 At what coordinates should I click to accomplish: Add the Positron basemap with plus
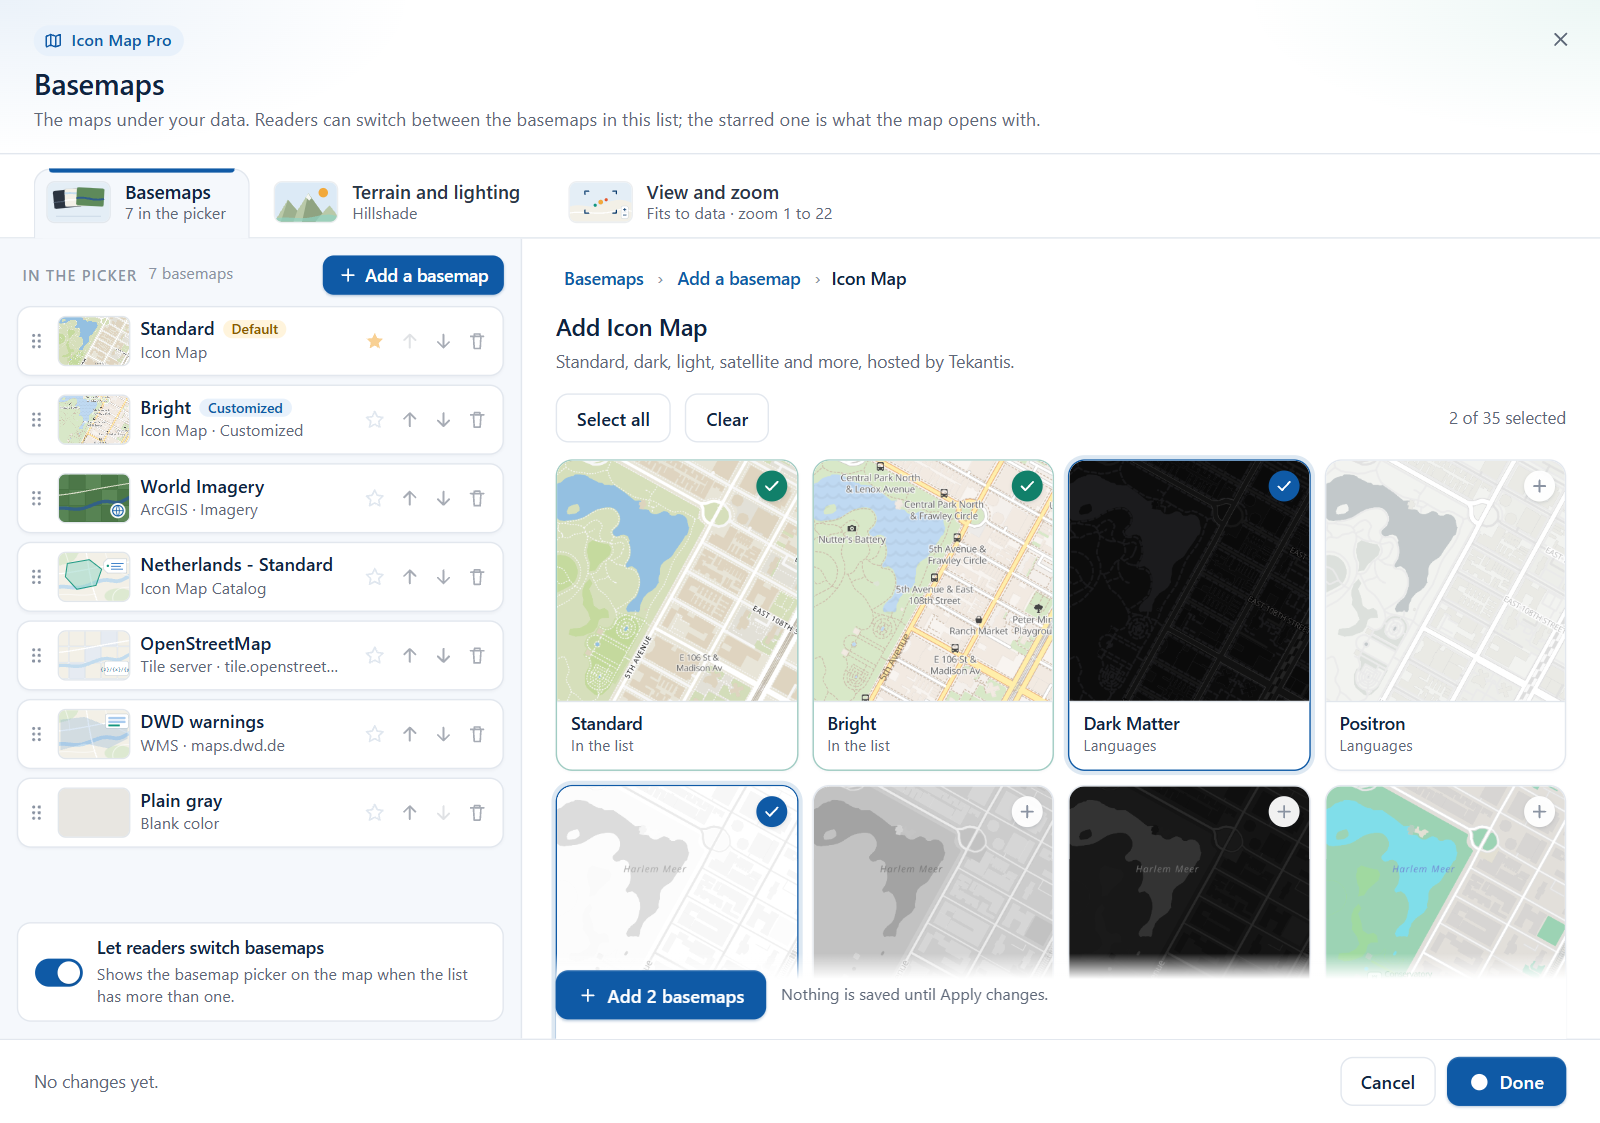pyautogui.click(x=1540, y=486)
